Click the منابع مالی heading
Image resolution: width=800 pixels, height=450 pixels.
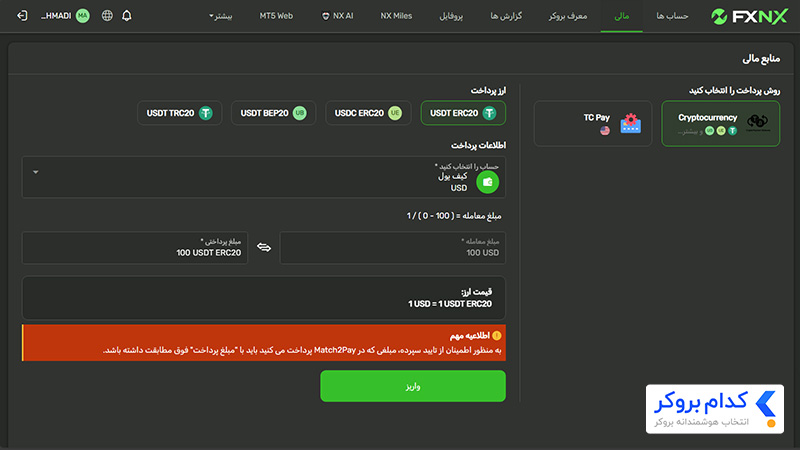pos(761,59)
